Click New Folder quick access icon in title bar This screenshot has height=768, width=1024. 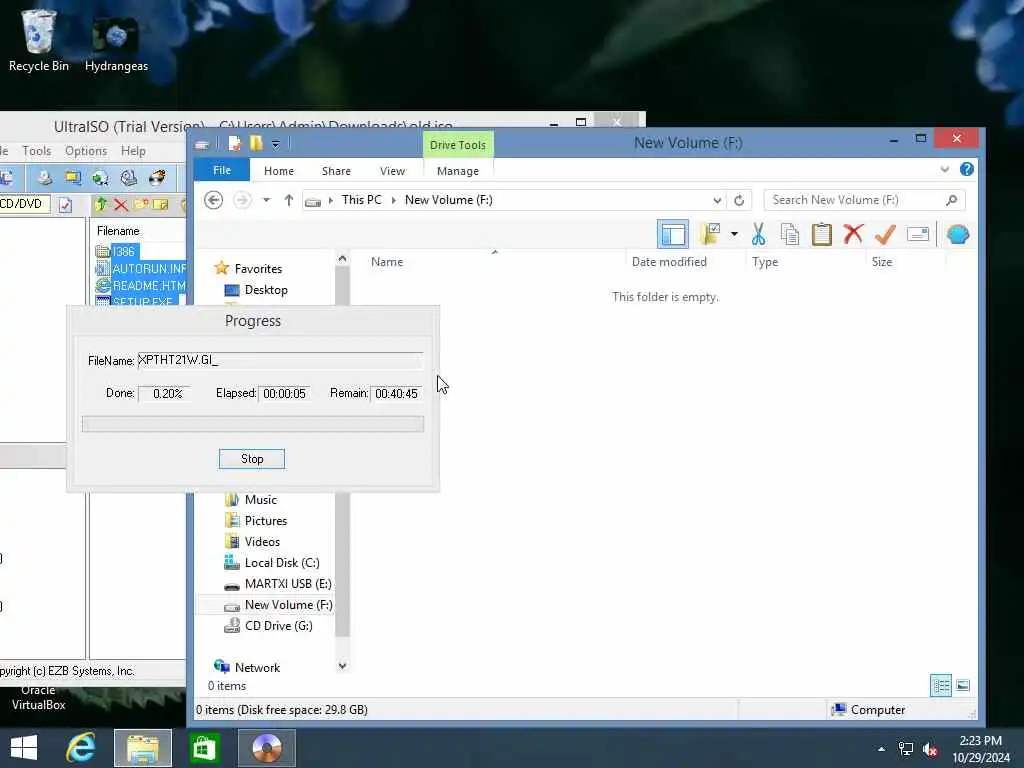coord(255,143)
